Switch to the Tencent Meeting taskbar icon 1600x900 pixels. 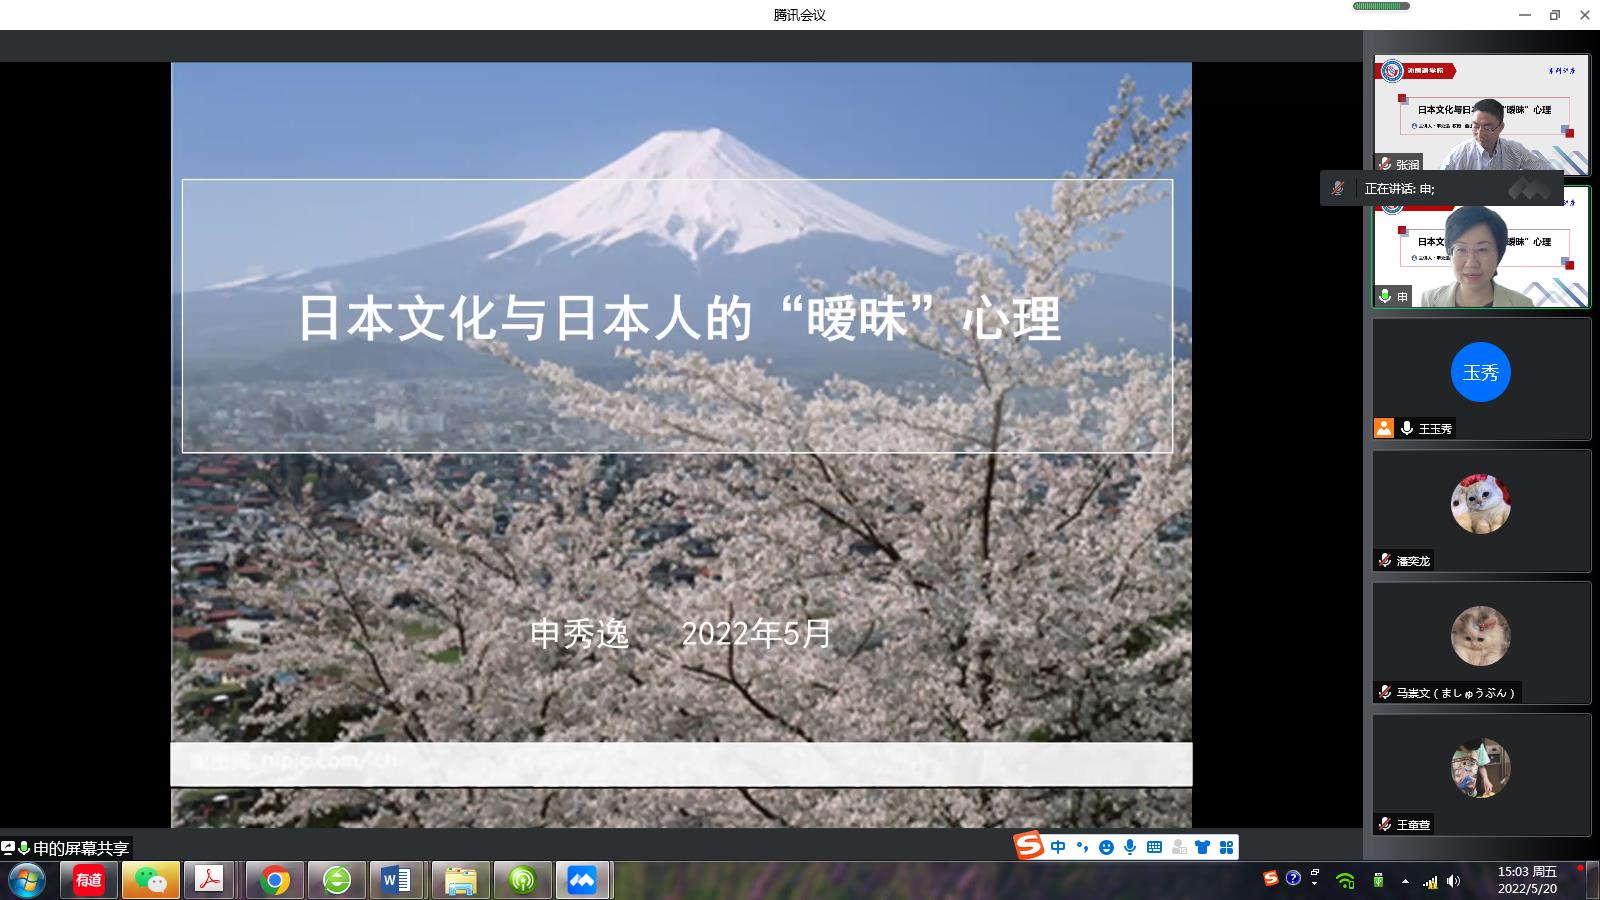coord(582,880)
